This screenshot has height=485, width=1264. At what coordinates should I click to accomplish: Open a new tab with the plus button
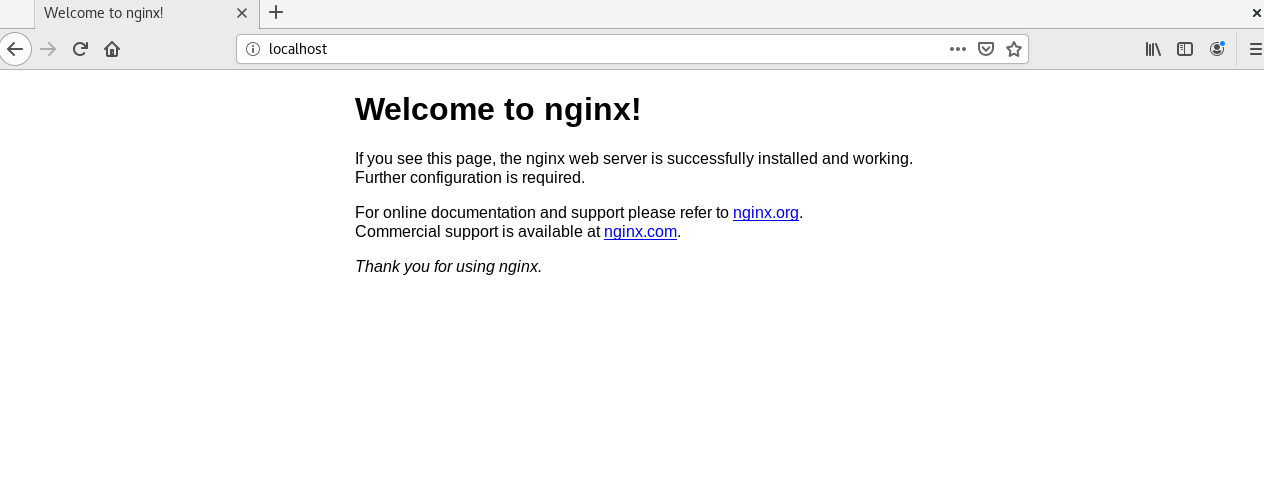point(276,13)
